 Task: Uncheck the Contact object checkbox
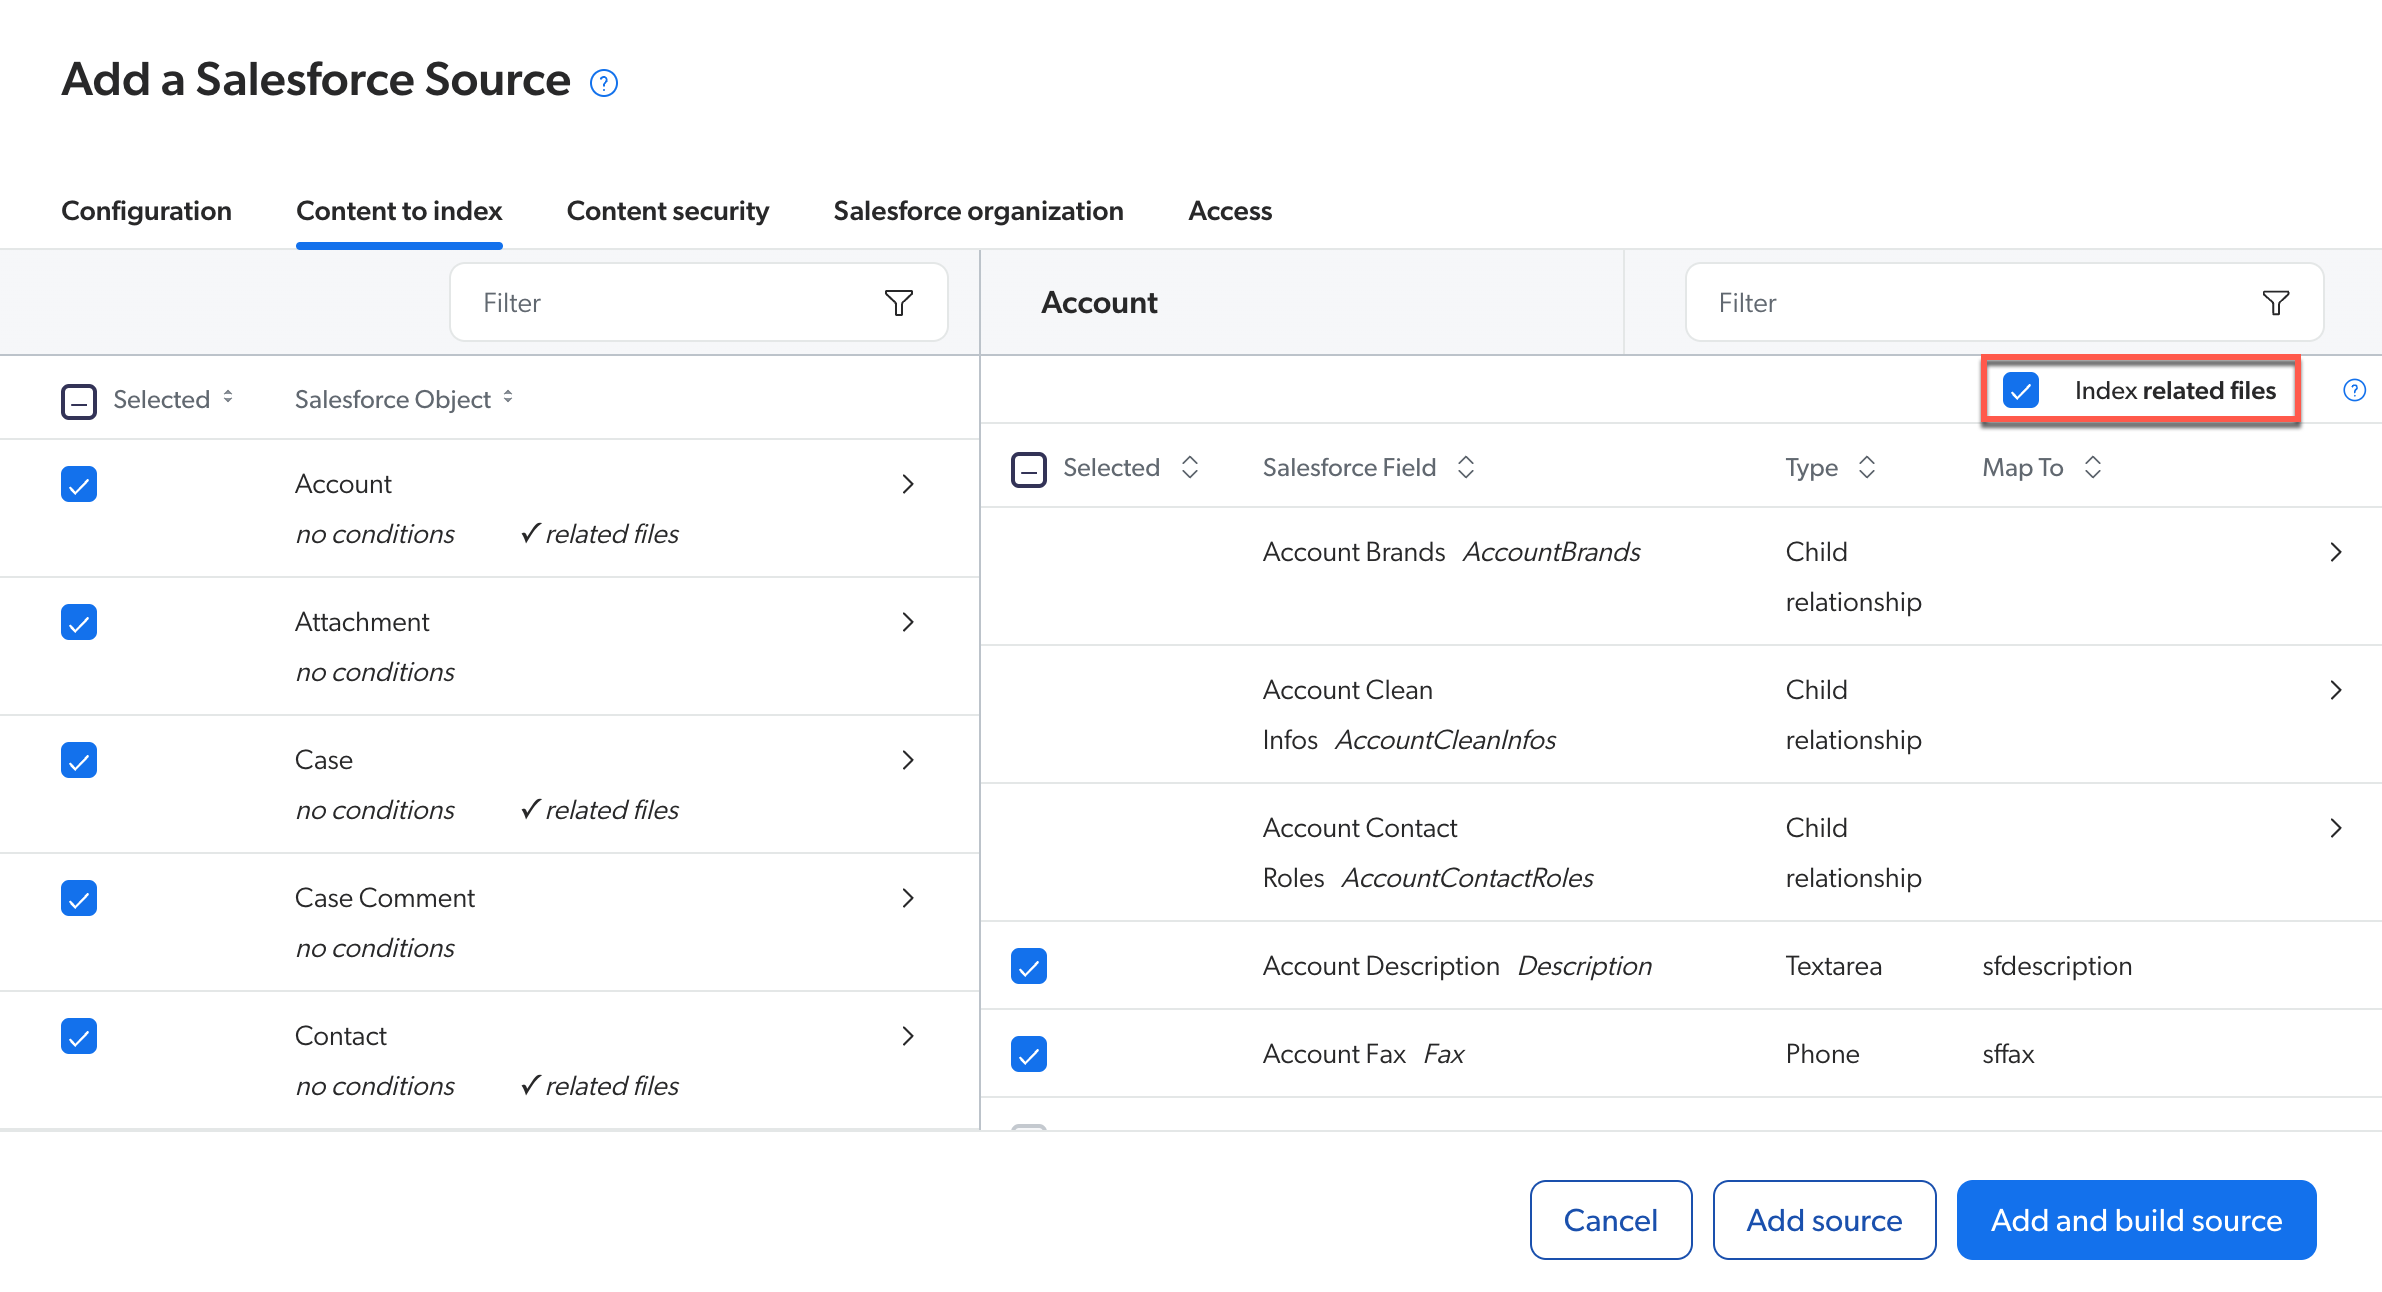coord(79,1036)
